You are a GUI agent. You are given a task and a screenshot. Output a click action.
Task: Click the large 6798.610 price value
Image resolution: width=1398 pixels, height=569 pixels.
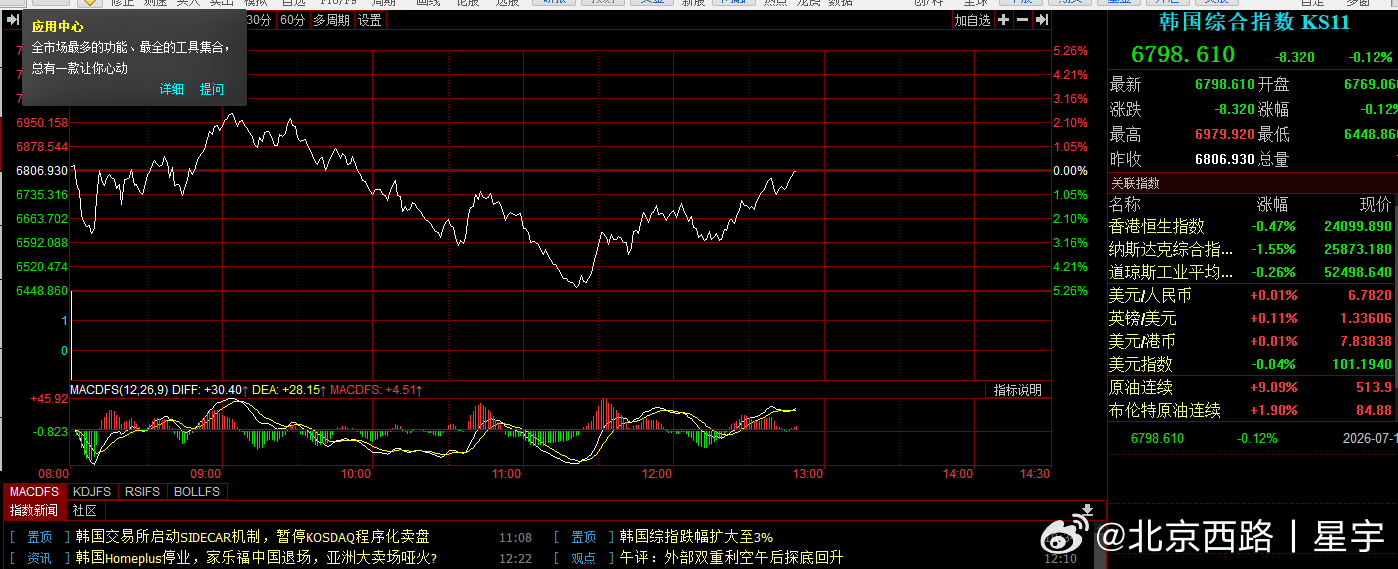click(1183, 55)
